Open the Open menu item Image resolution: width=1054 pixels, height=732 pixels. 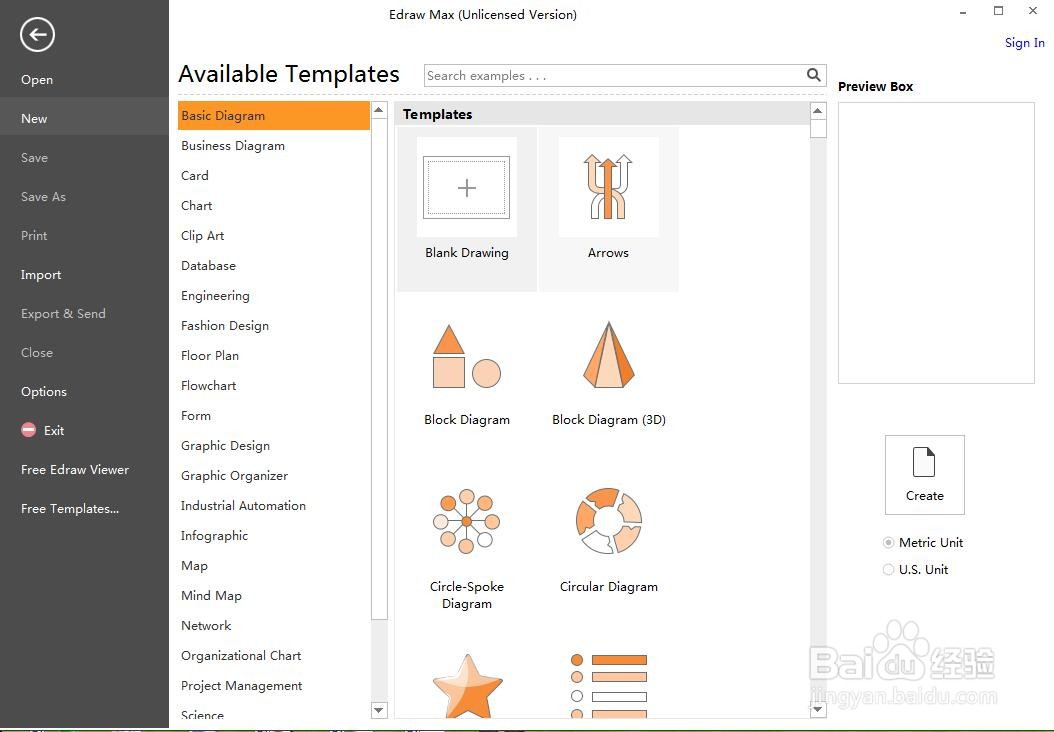37,79
